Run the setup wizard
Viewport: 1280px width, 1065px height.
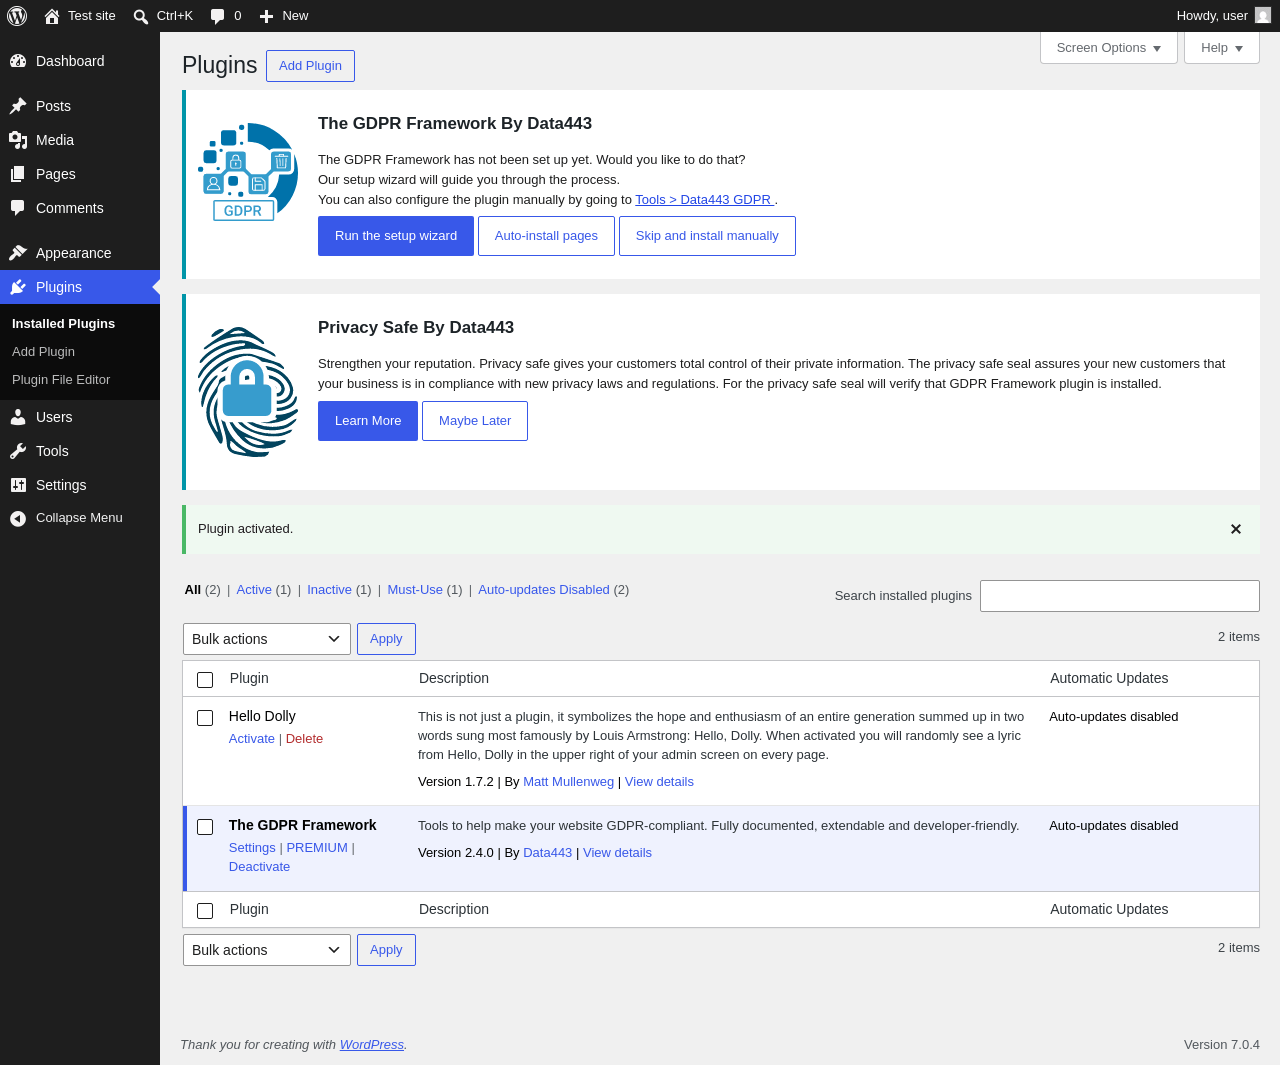coord(396,236)
